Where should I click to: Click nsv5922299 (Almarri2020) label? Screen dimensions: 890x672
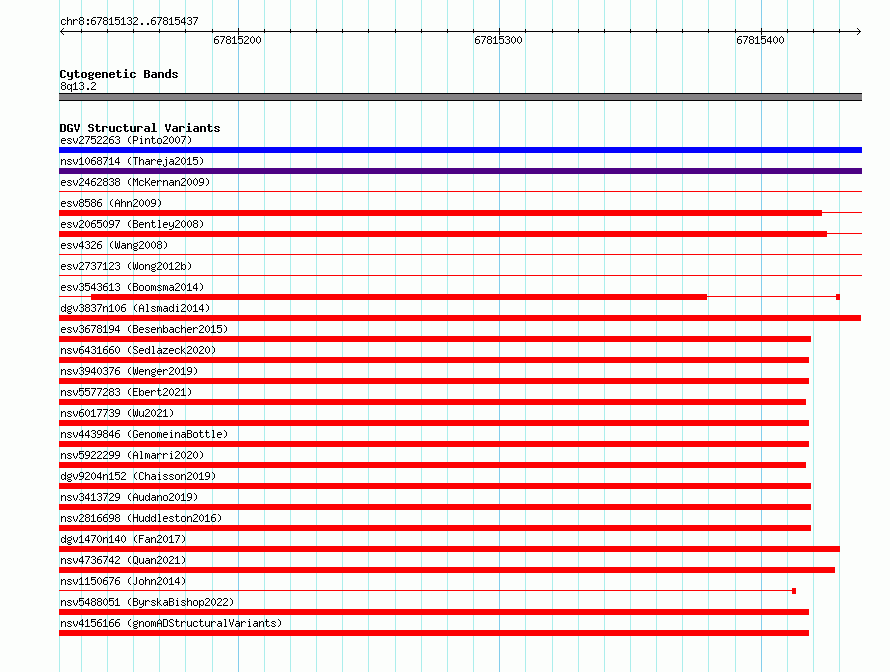[132, 455]
